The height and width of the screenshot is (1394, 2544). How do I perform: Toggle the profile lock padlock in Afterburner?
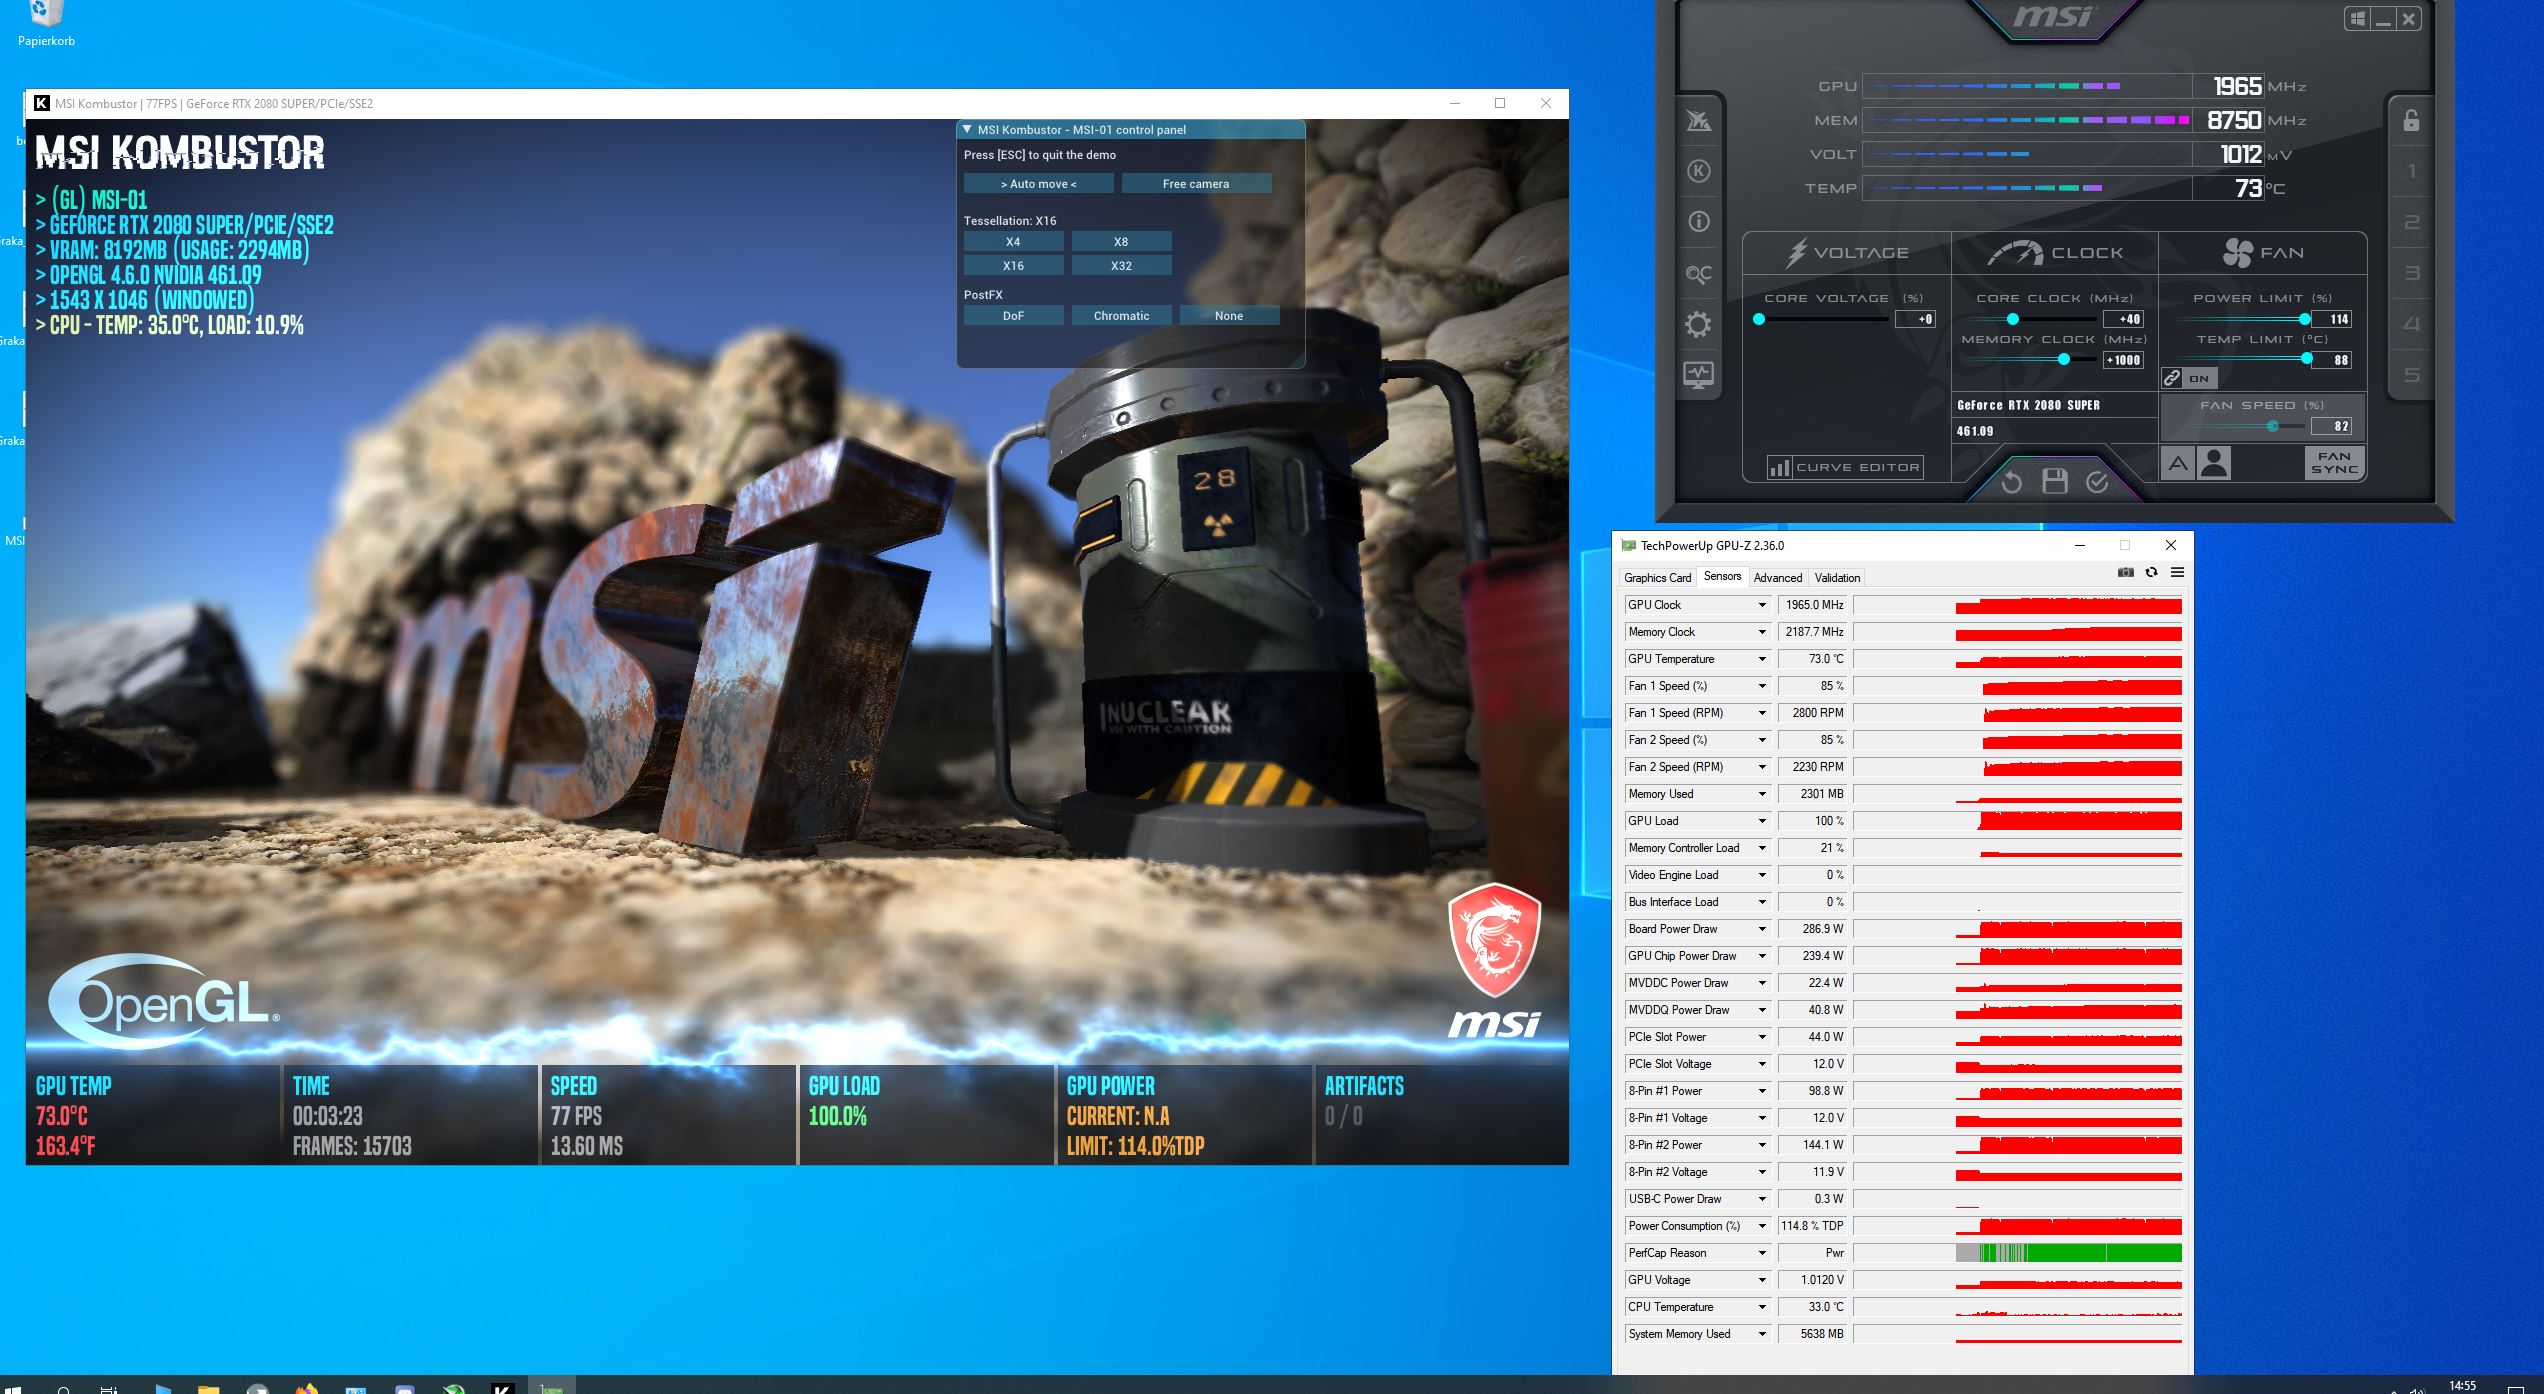(2411, 120)
